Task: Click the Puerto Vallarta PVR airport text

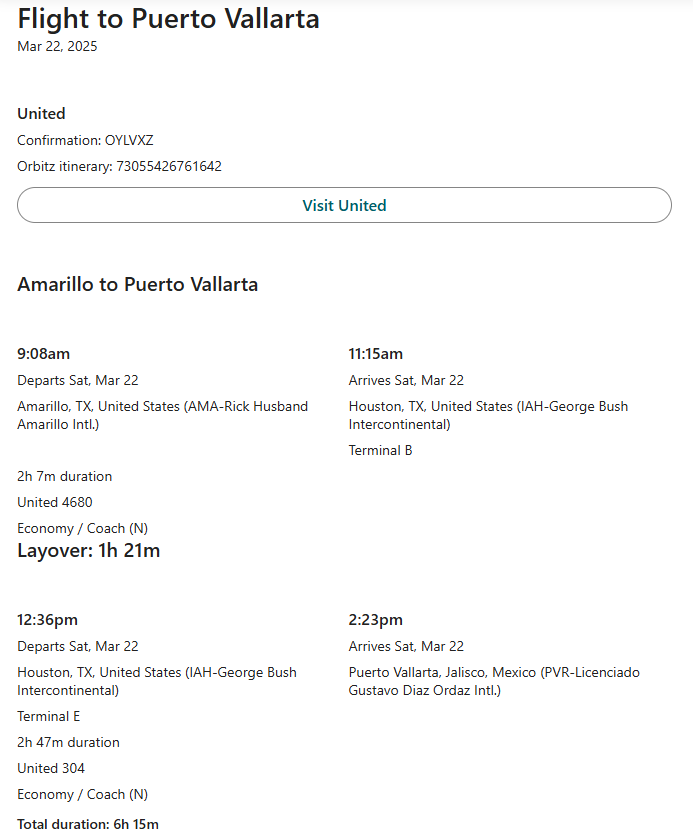Action: 494,681
